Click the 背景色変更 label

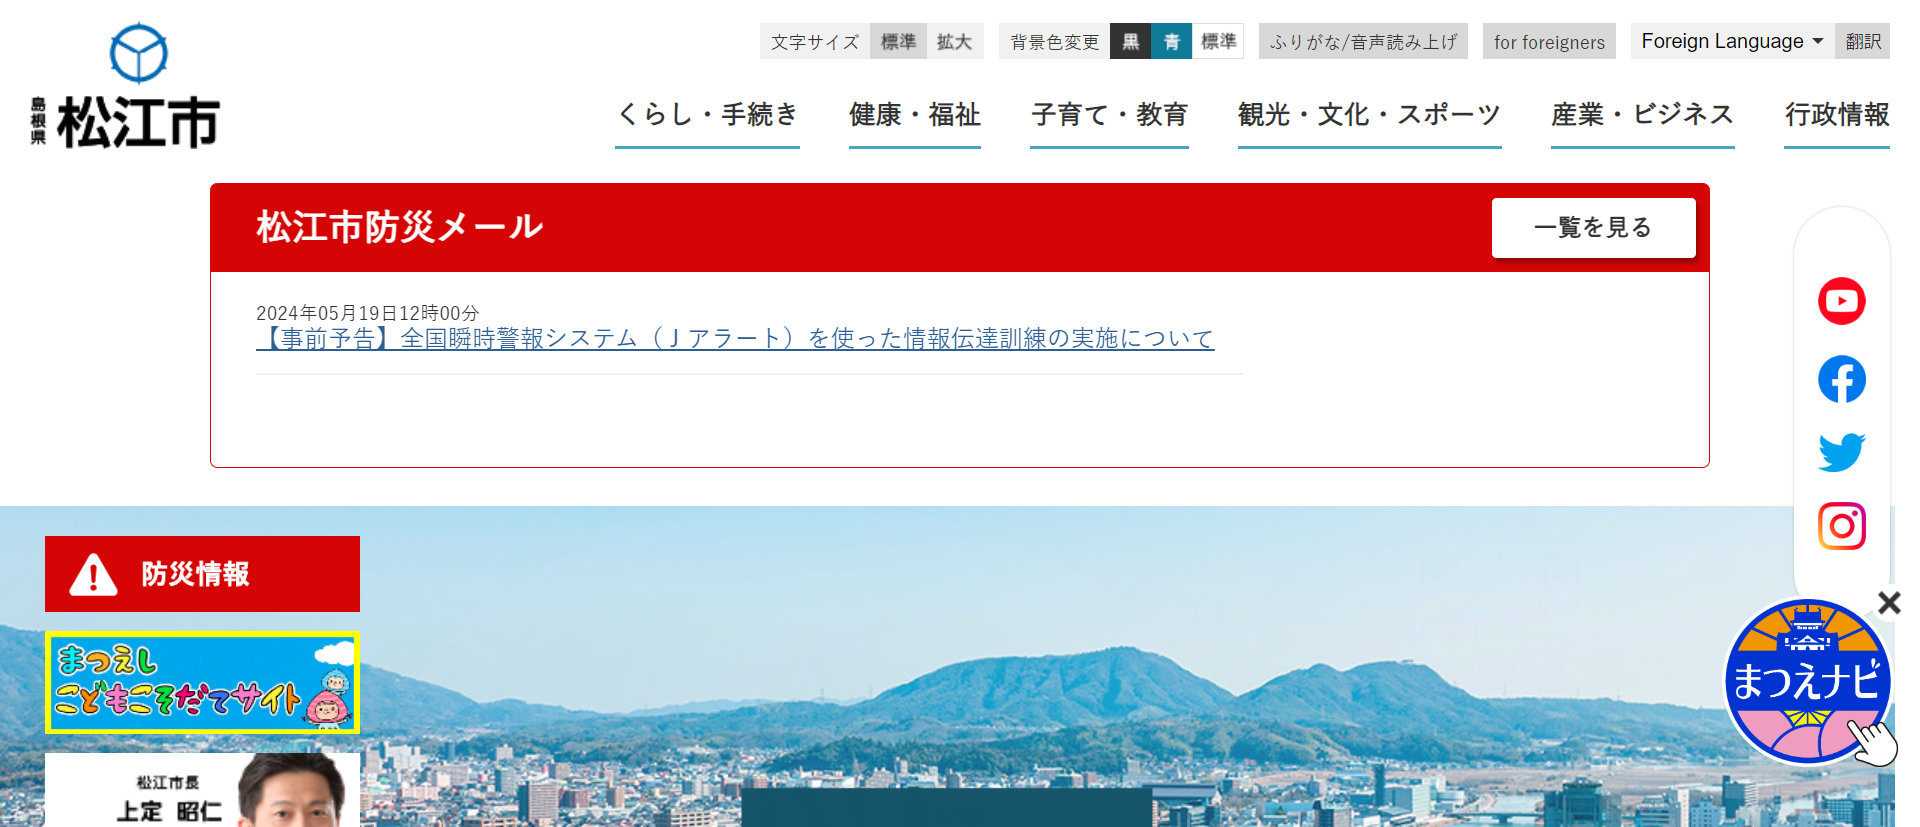1055,41
